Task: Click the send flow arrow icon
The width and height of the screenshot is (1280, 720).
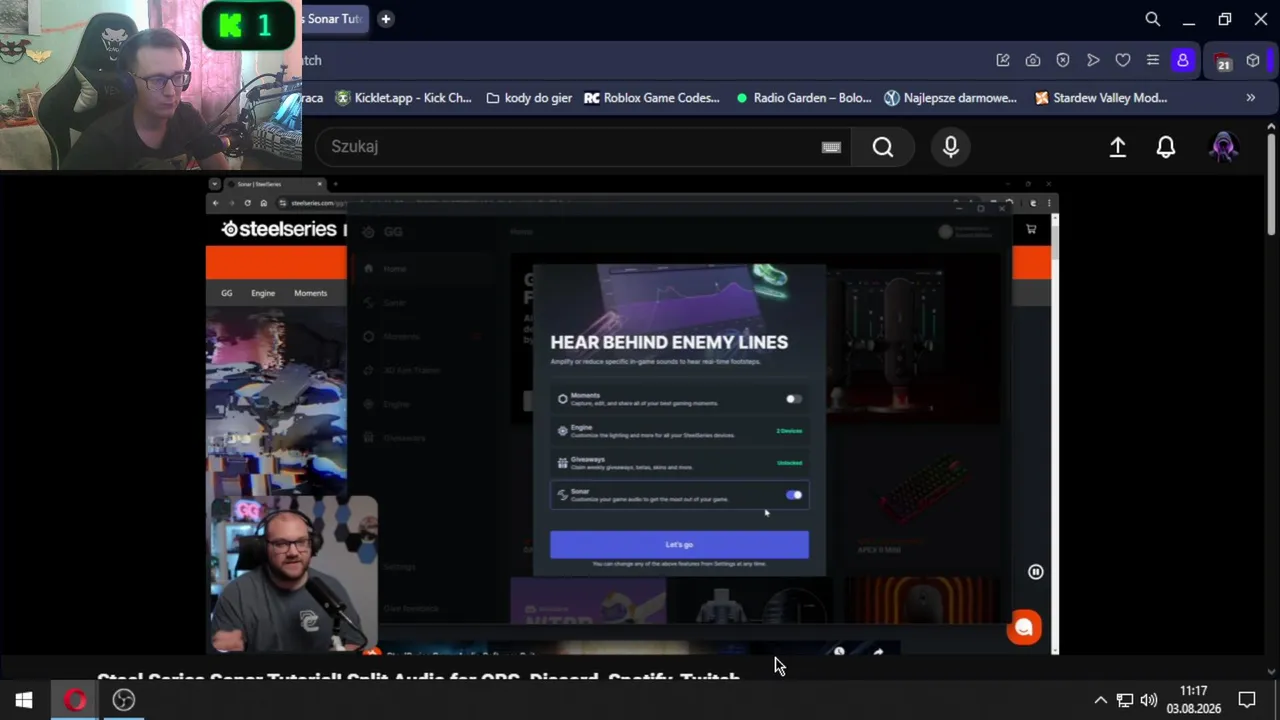Action: [1093, 60]
